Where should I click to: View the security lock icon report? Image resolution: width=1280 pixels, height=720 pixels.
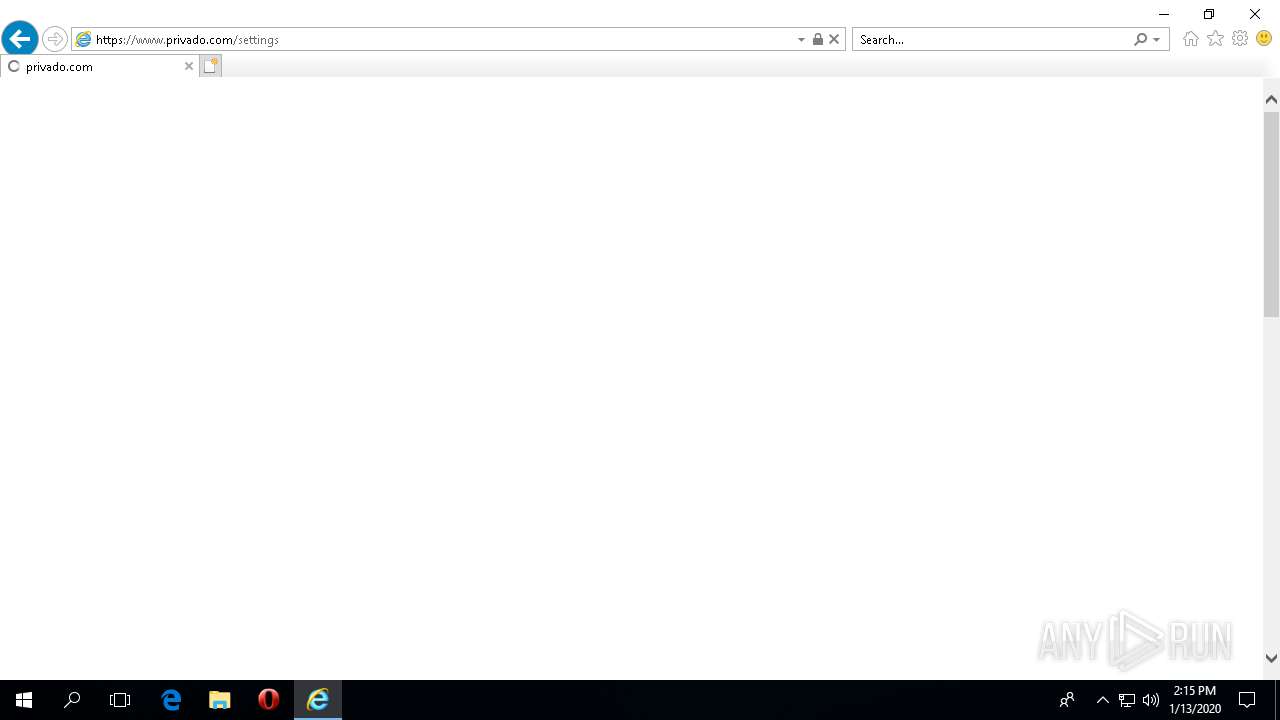tap(818, 39)
